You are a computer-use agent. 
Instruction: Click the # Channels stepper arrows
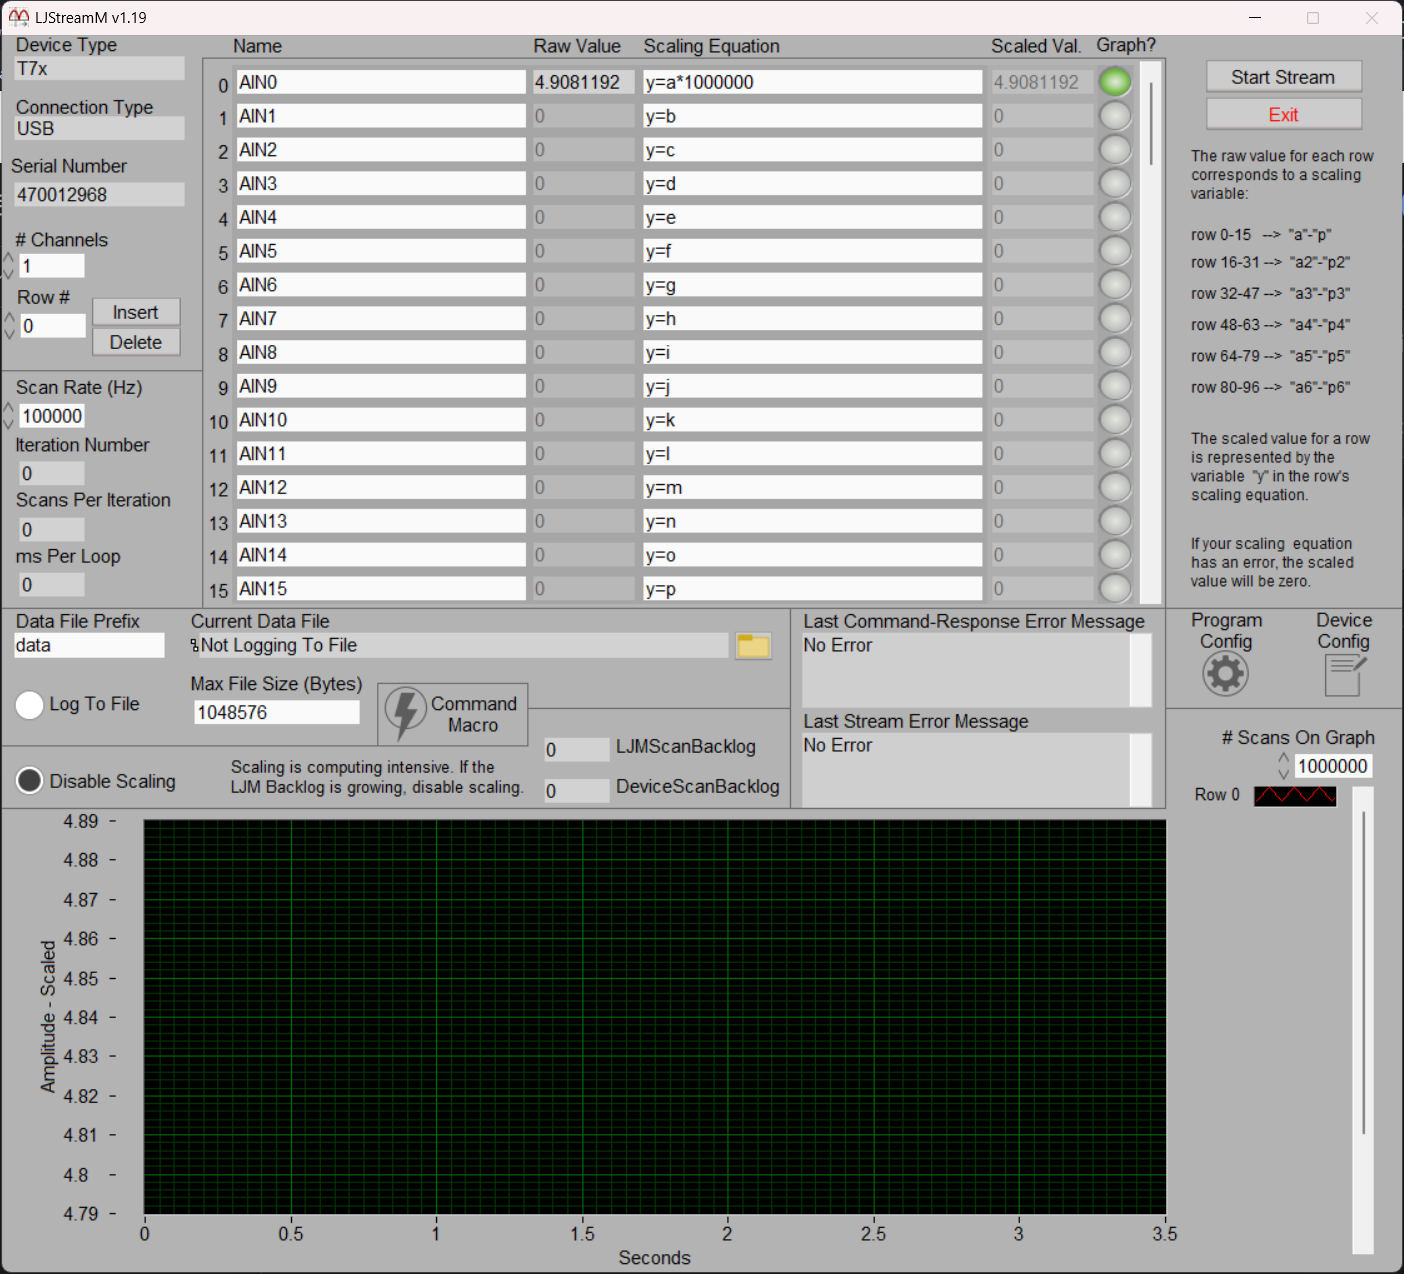[x=9, y=266]
